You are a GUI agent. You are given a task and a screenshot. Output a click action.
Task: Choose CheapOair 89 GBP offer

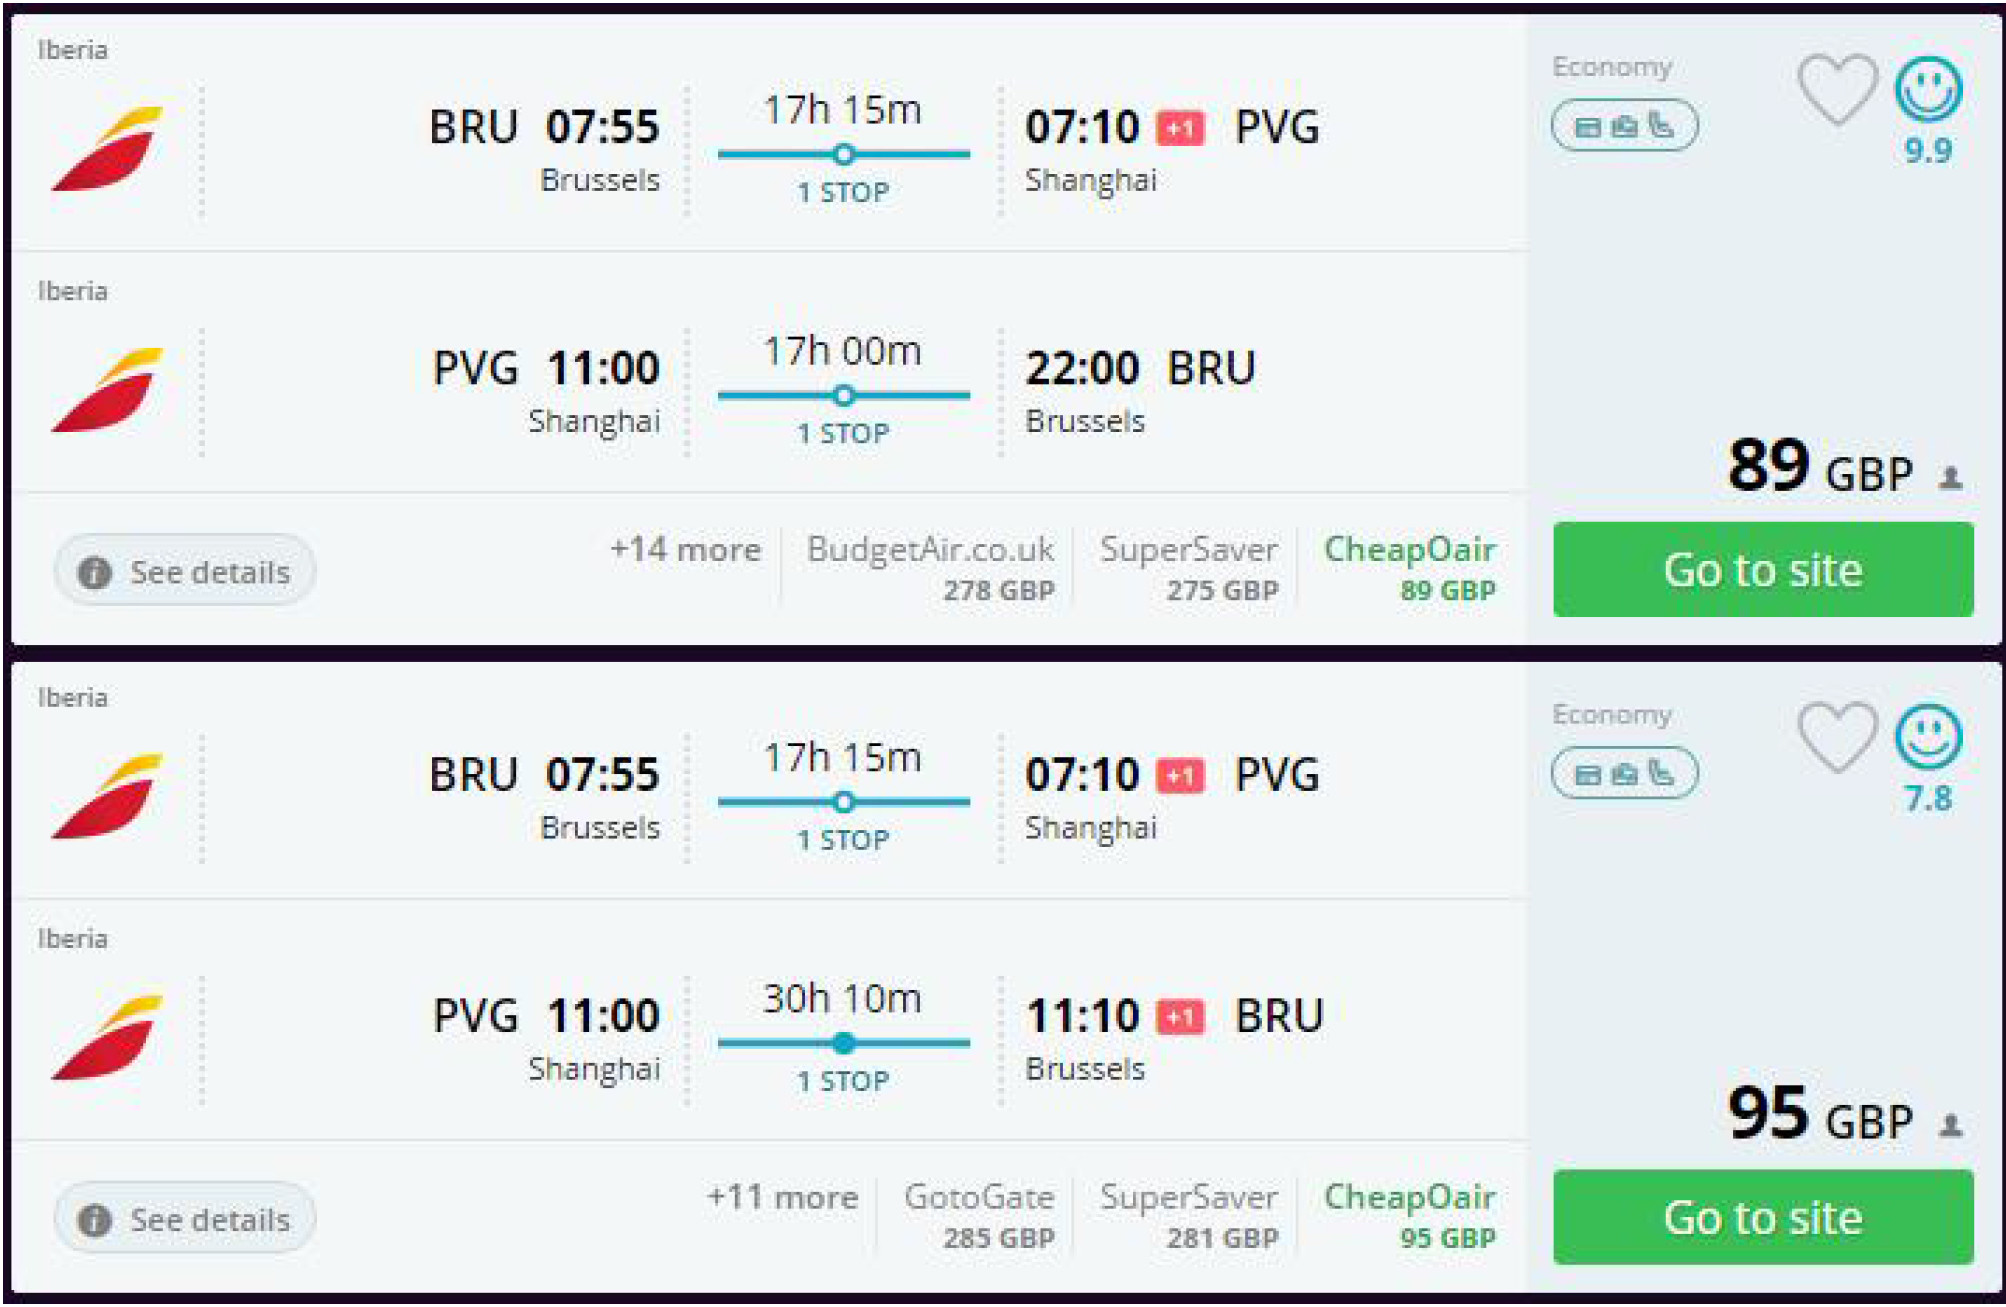tap(1410, 569)
